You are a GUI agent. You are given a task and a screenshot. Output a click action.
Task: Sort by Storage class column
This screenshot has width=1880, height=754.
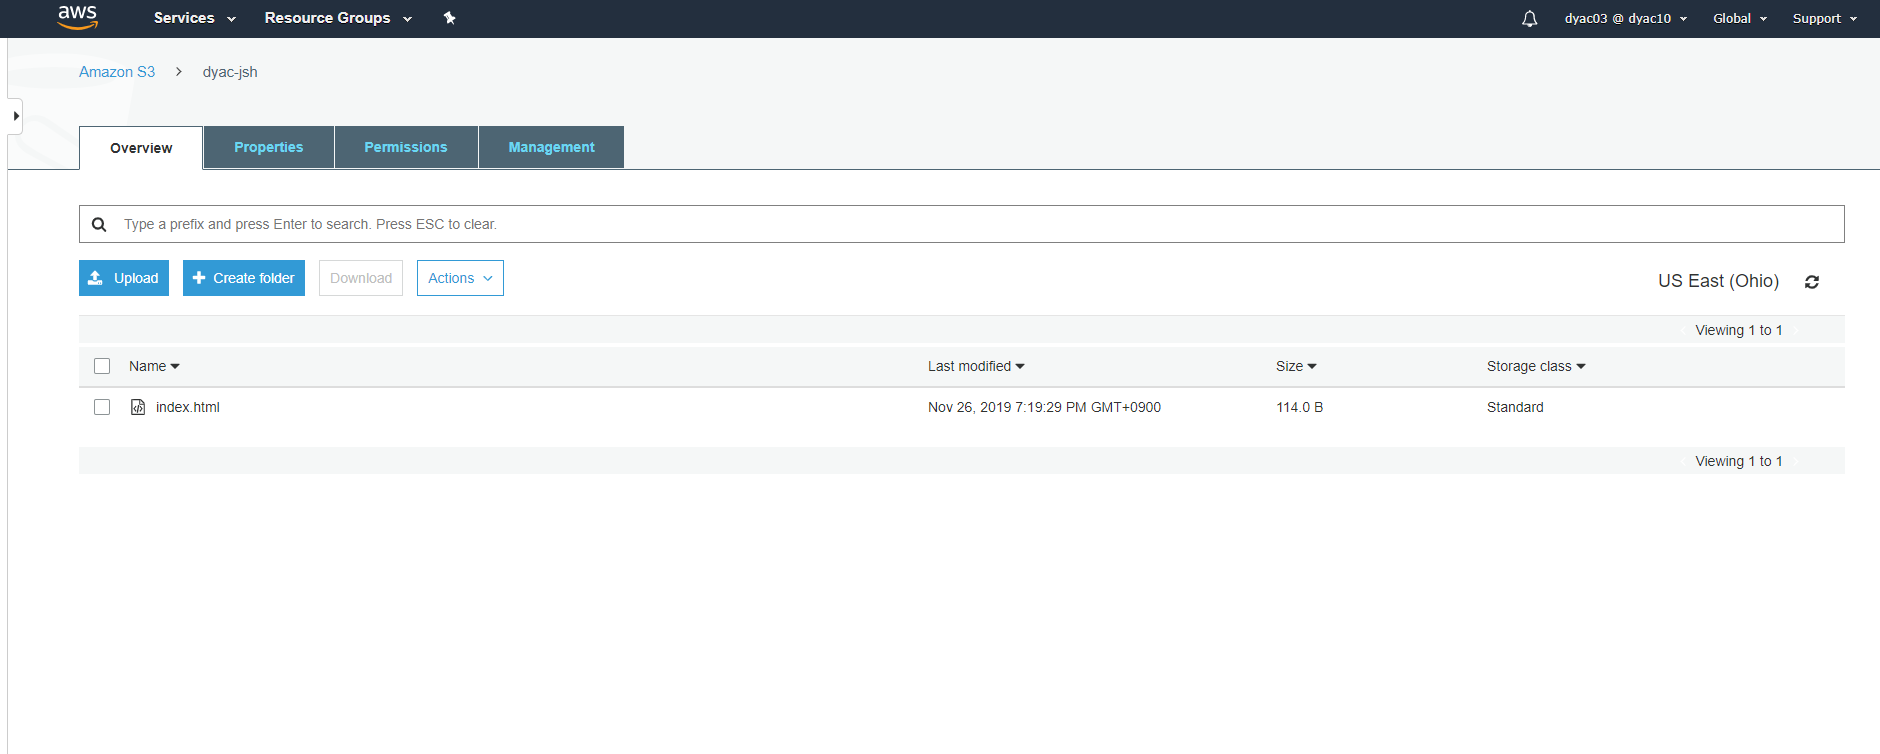(1536, 366)
